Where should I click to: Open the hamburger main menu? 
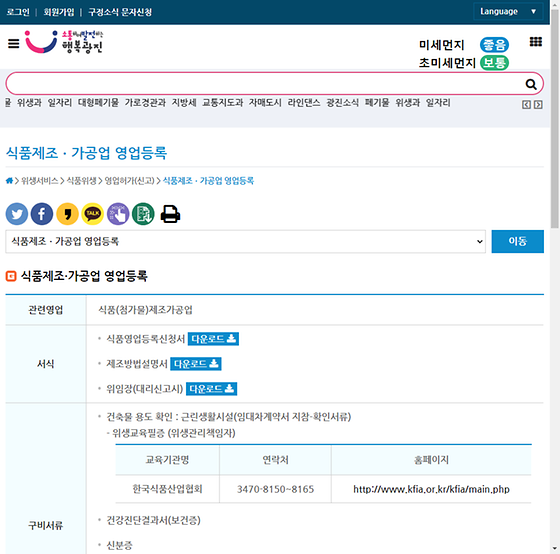pyautogui.click(x=14, y=44)
